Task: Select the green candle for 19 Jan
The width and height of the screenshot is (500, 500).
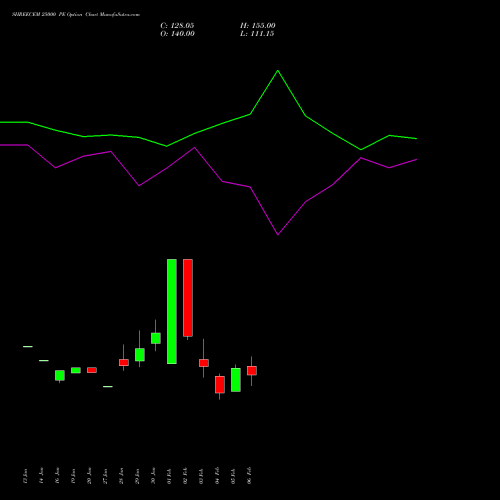Action: coord(76,370)
